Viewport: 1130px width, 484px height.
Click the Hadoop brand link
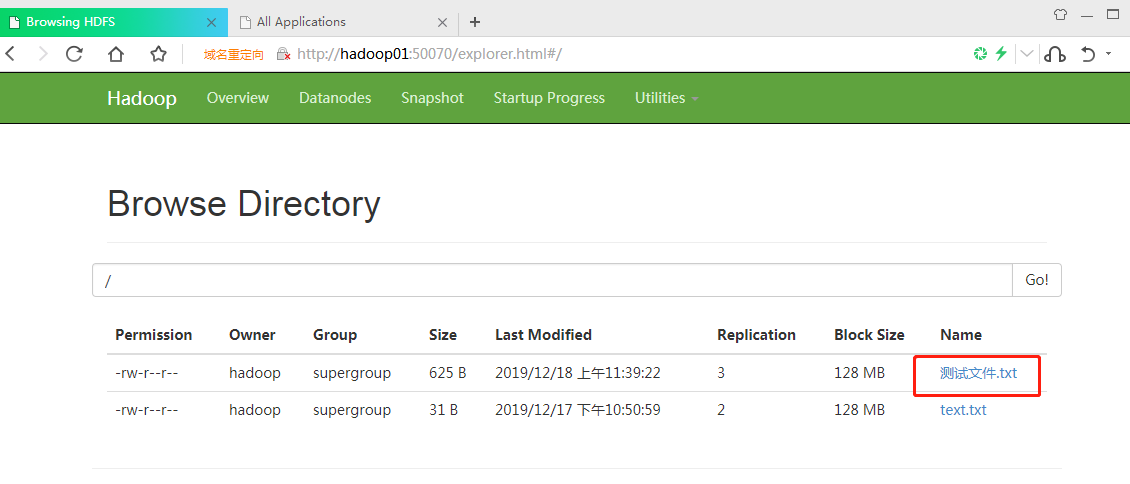(142, 98)
